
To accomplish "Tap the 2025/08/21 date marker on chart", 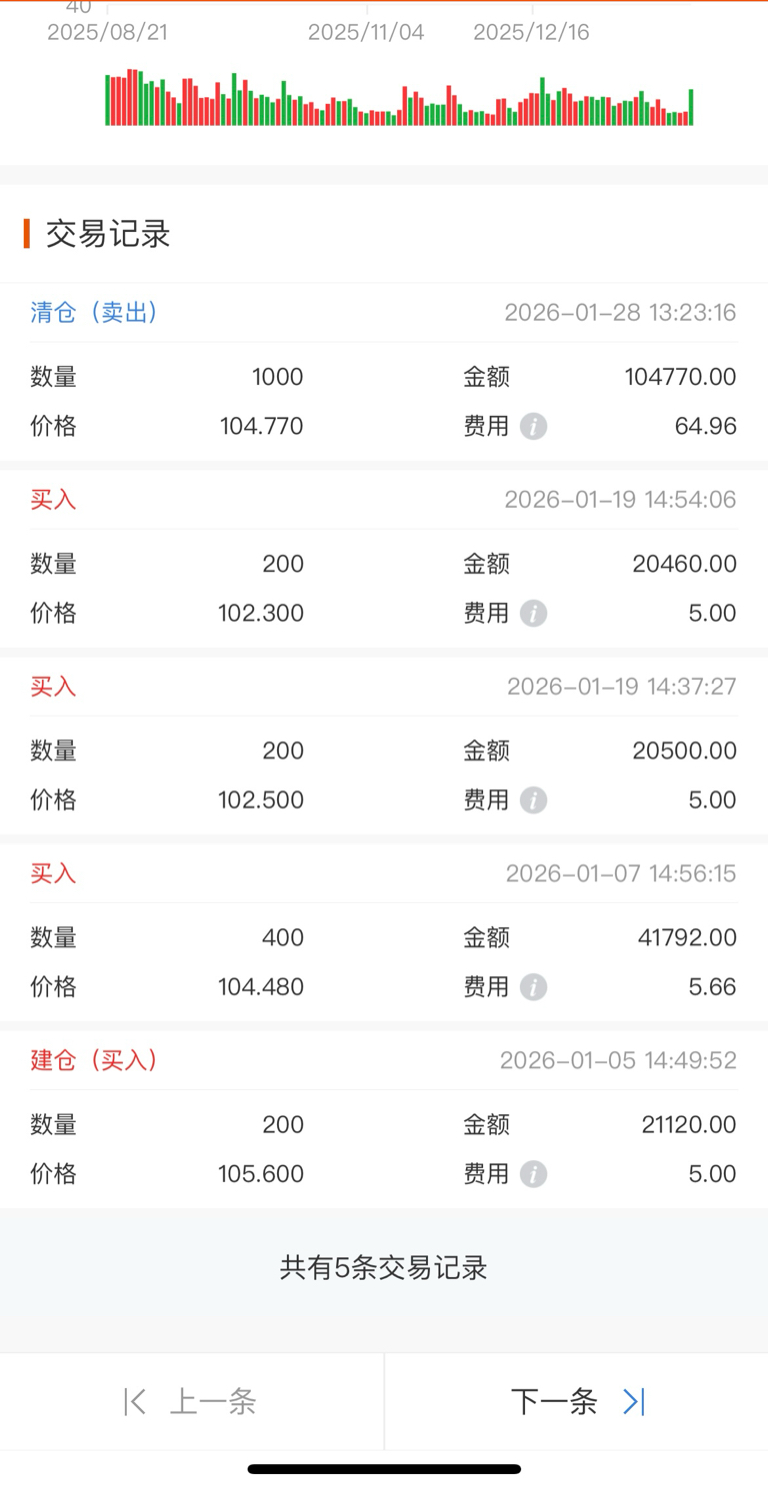I will (x=107, y=32).
